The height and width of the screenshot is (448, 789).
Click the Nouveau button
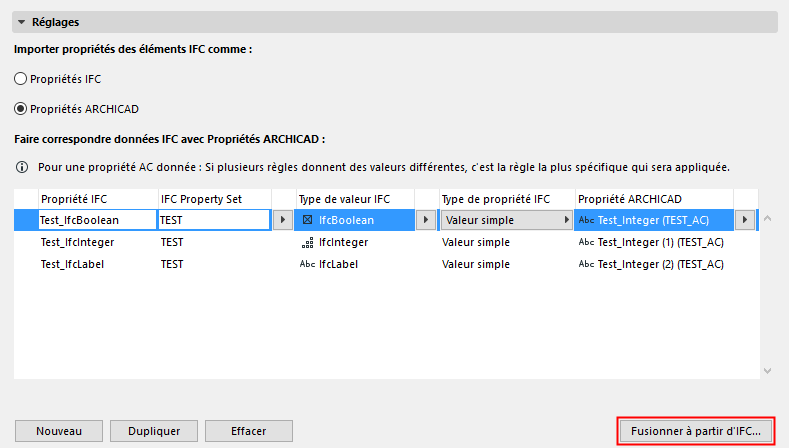pyautogui.click(x=58, y=431)
